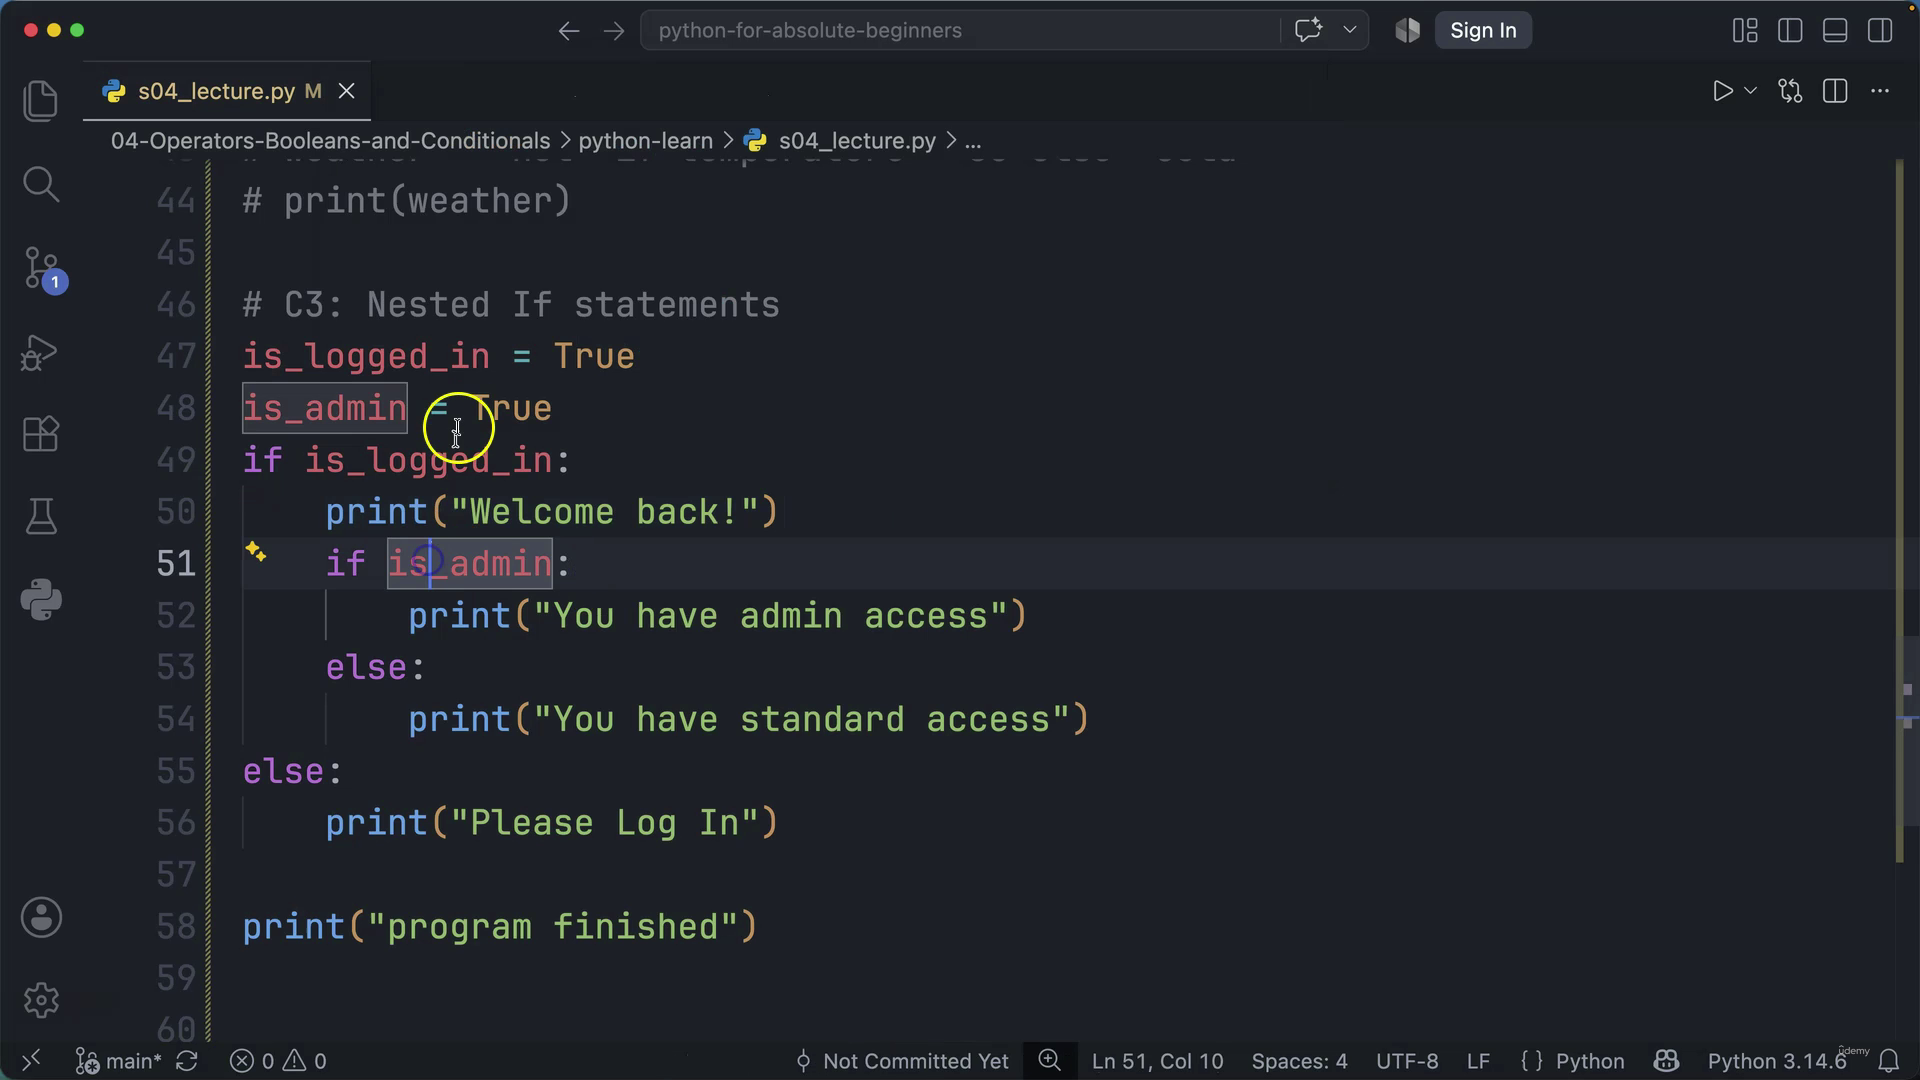The image size is (1920, 1080).
Task: Open the editor More Actions ellipsis menu
Action: (x=1880, y=91)
